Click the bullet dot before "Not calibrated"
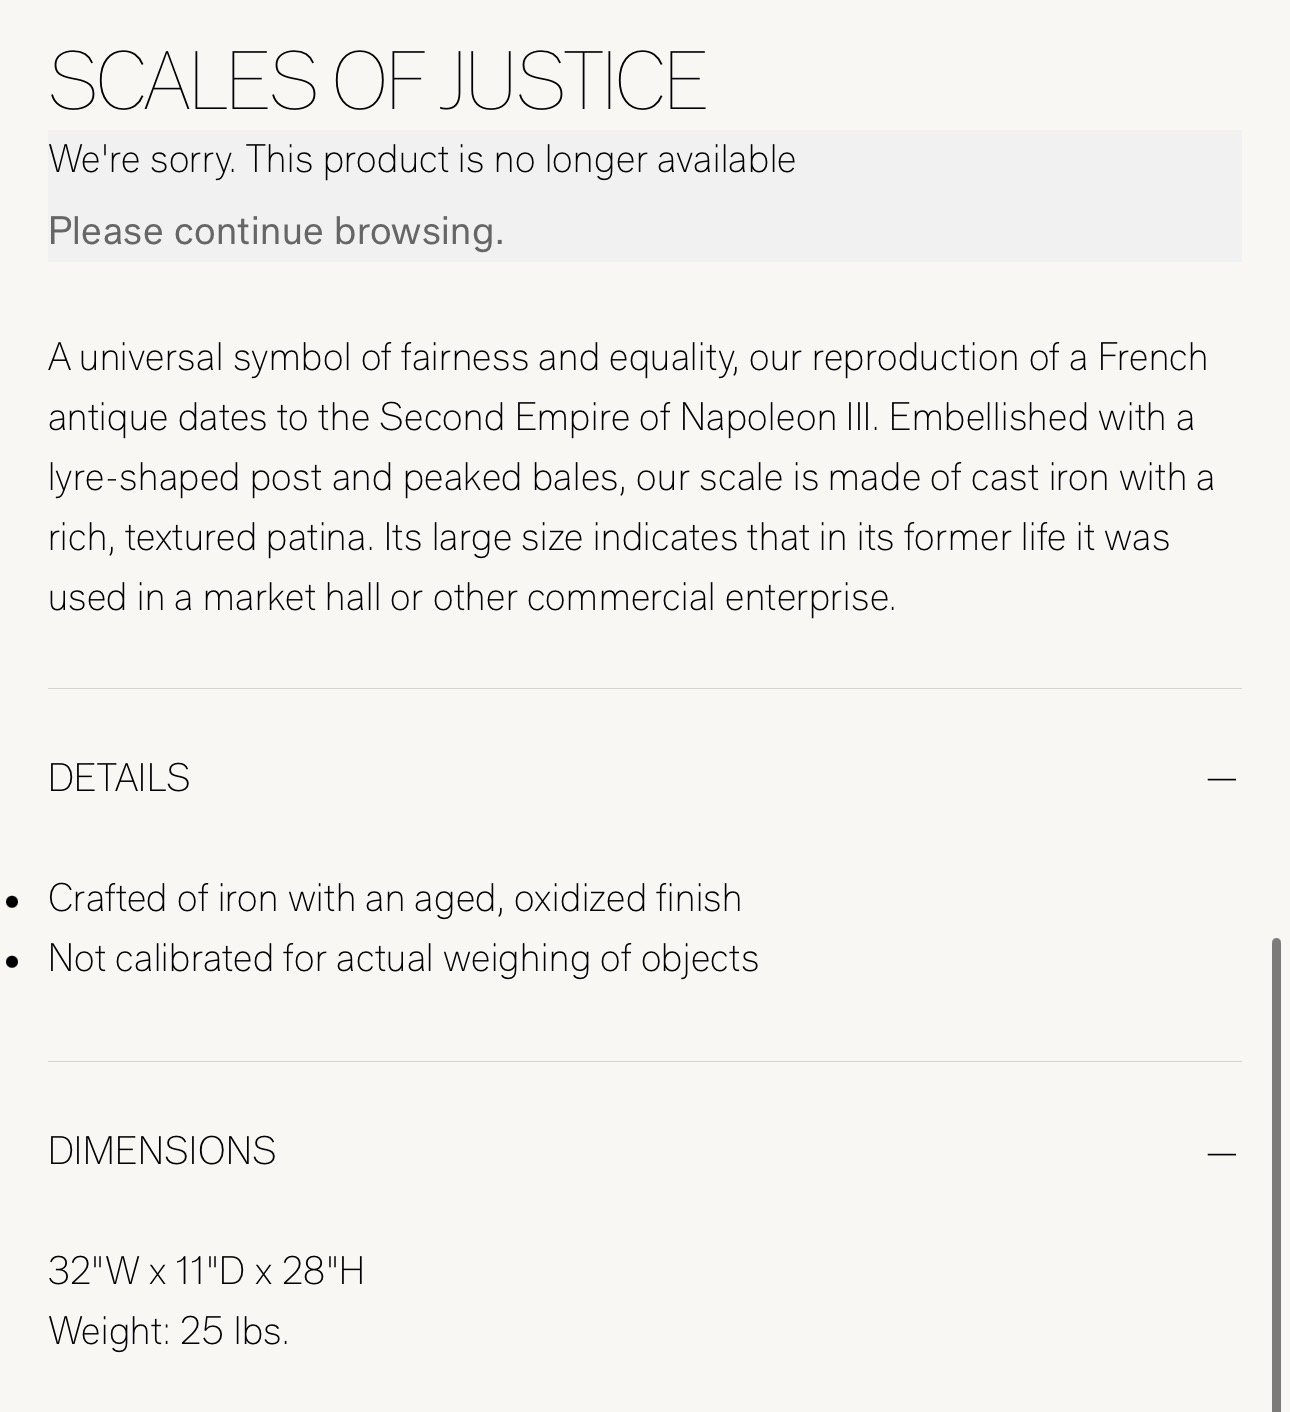 [12, 962]
